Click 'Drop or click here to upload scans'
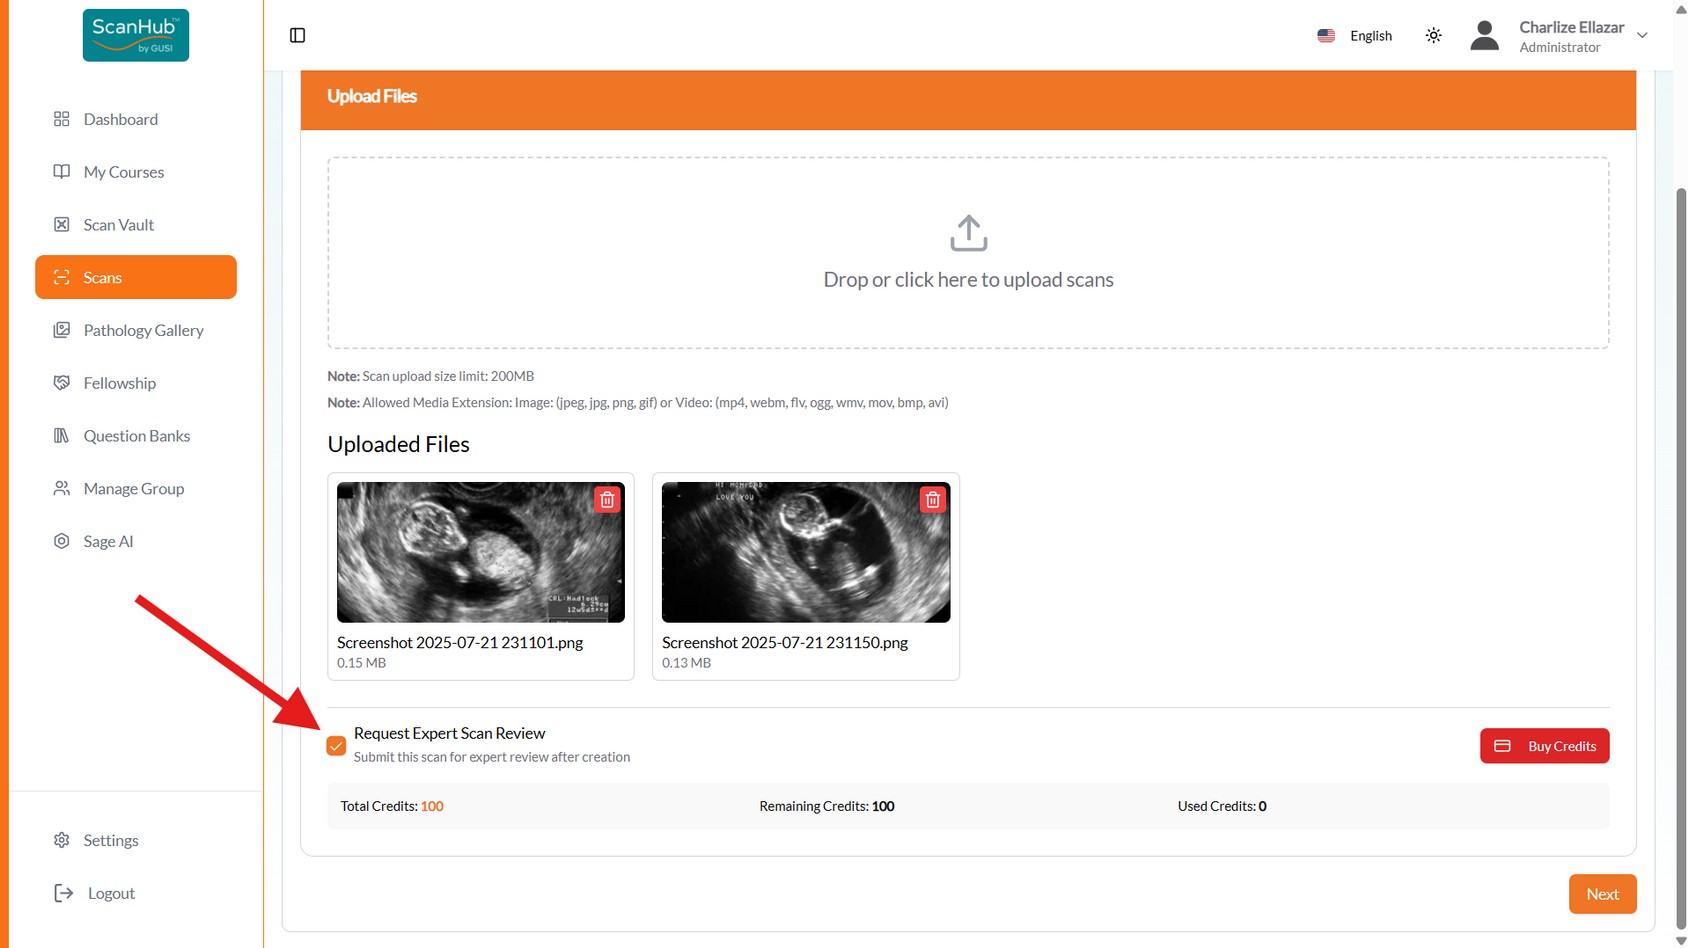Screen dimensions: 1688x948 coord(968,280)
